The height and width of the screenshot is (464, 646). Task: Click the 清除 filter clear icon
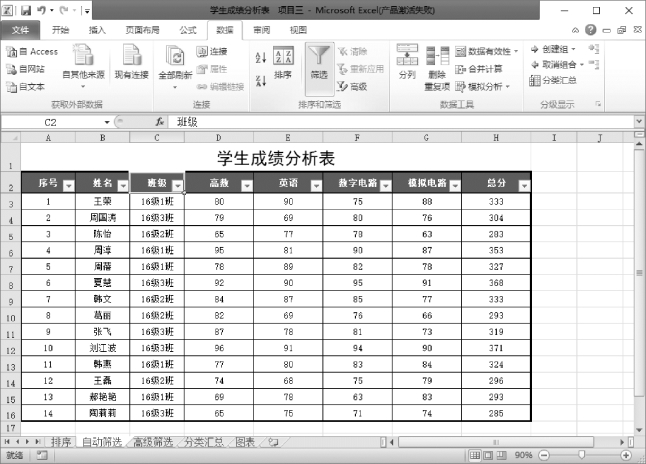click(x=343, y=52)
